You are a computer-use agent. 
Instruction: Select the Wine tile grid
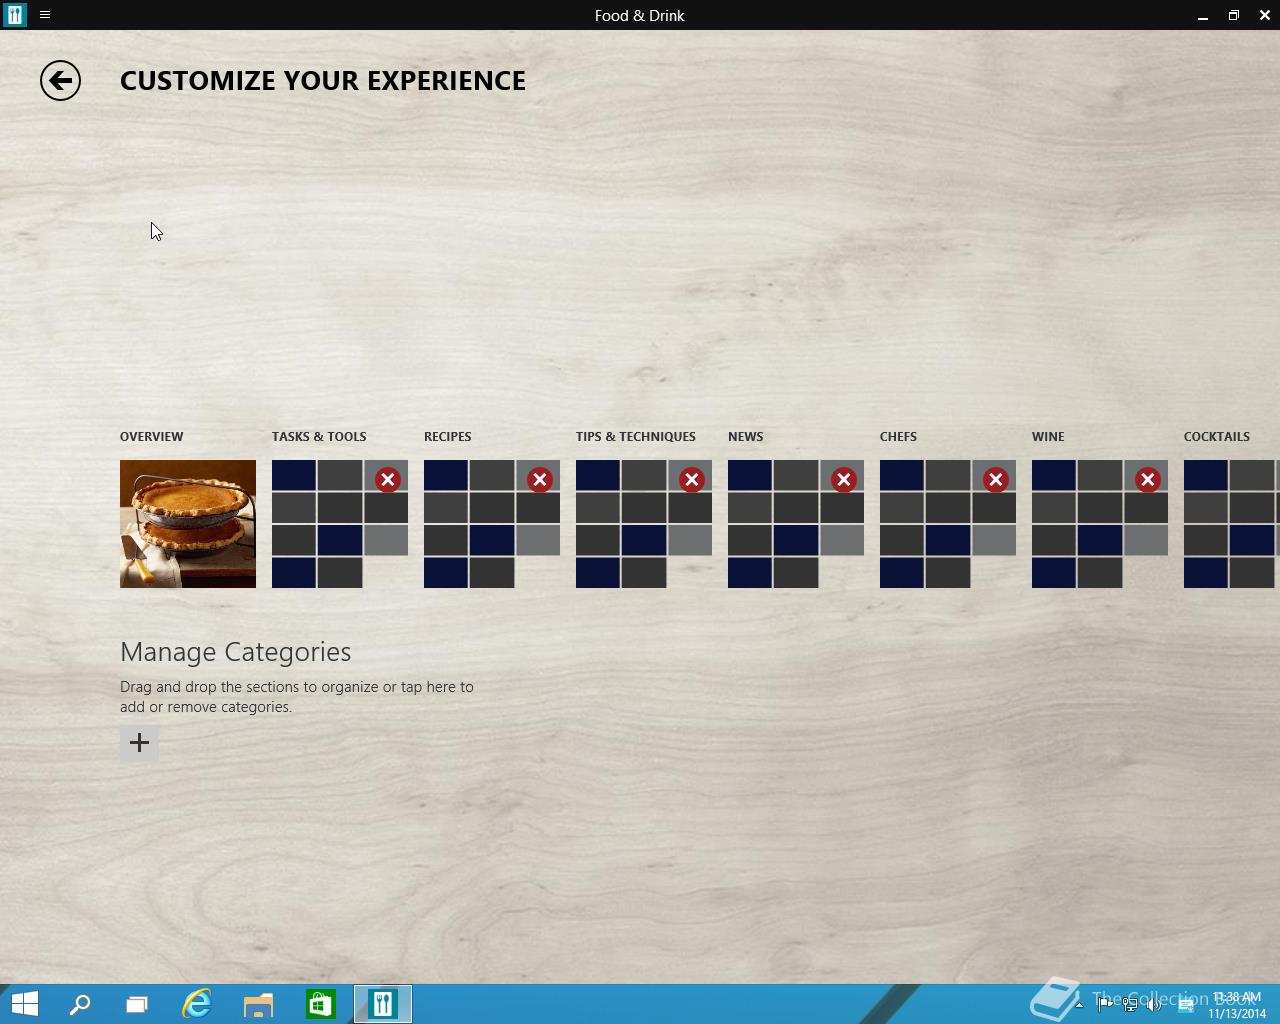pos(1100,524)
